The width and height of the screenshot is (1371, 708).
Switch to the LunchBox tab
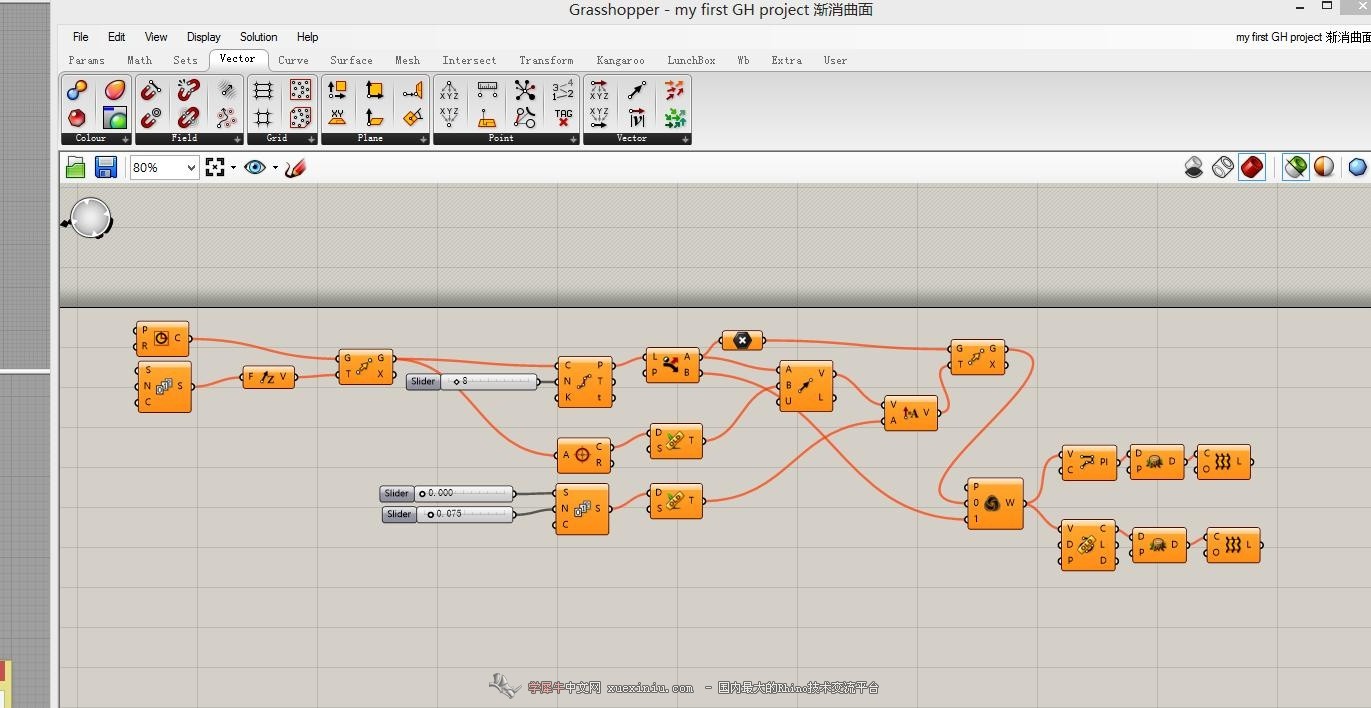point(691,60)
